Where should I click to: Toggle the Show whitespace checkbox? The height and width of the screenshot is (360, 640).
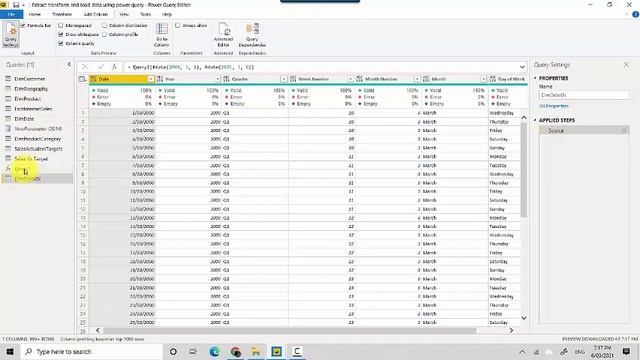click(x=61, y=34)
